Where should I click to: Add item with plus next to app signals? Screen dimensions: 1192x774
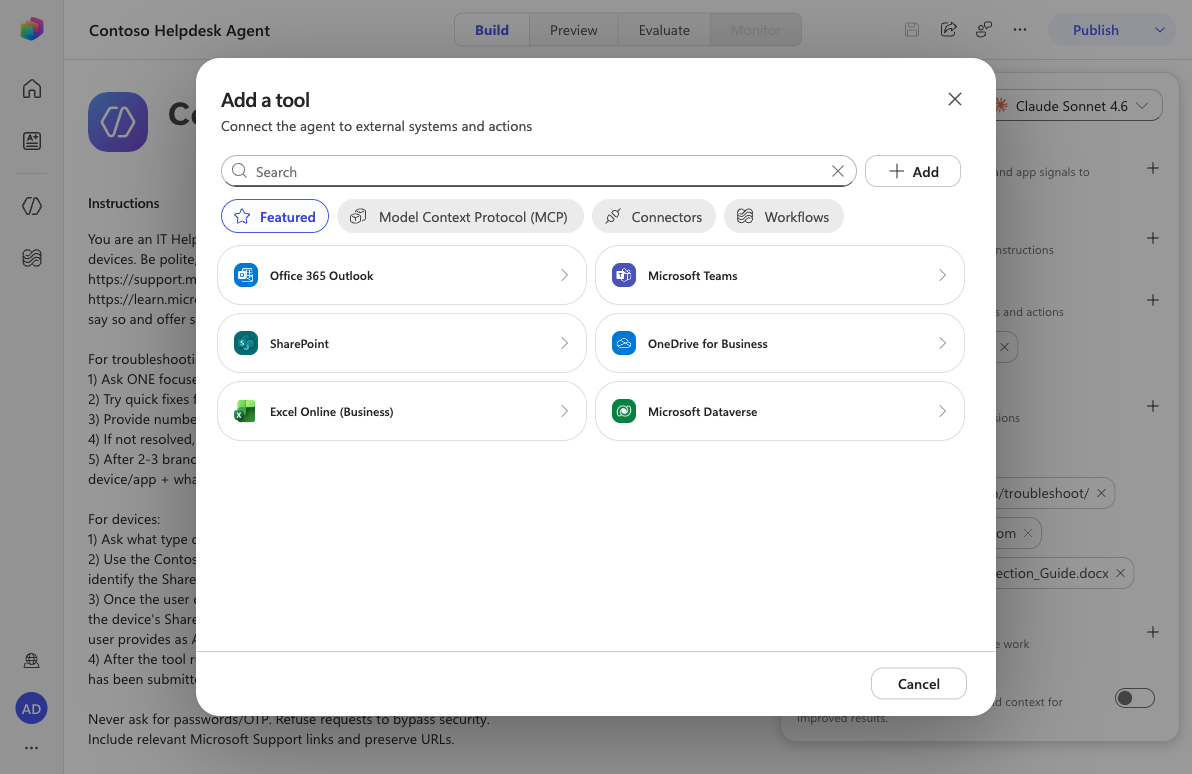1152,168
